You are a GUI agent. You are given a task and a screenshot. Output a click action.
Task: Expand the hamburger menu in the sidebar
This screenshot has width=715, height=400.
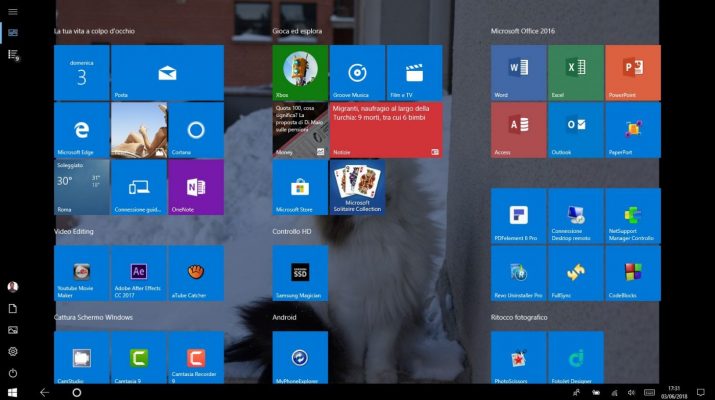coord(13,11)
